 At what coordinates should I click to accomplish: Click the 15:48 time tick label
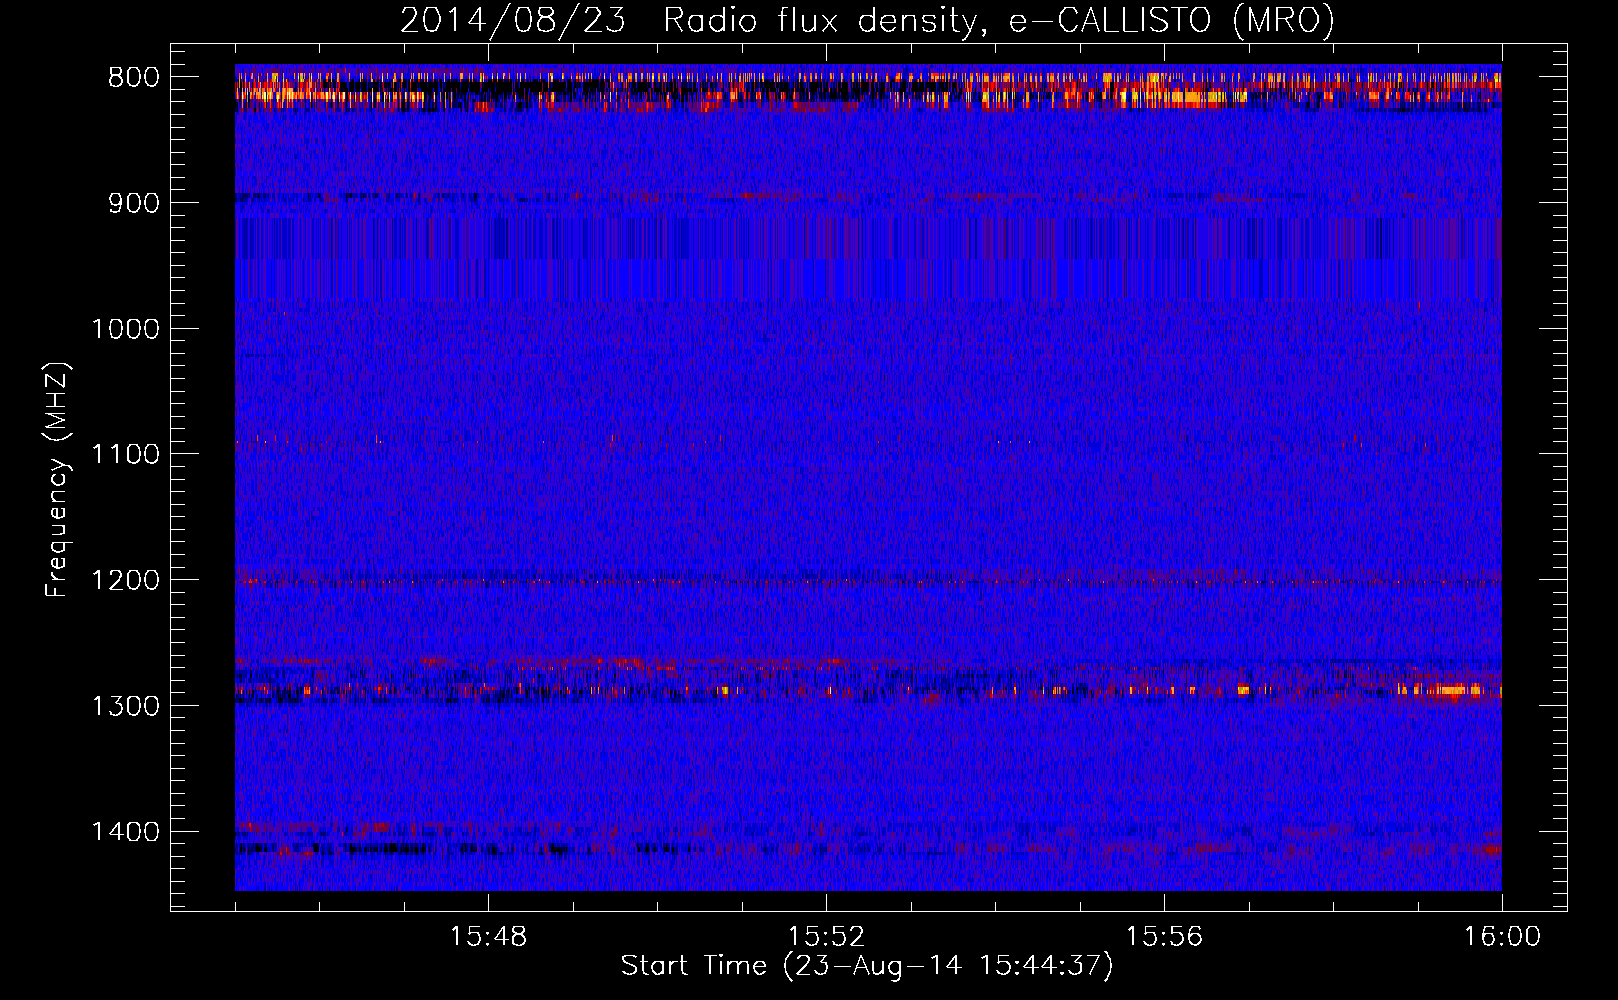tap(488, 937)
